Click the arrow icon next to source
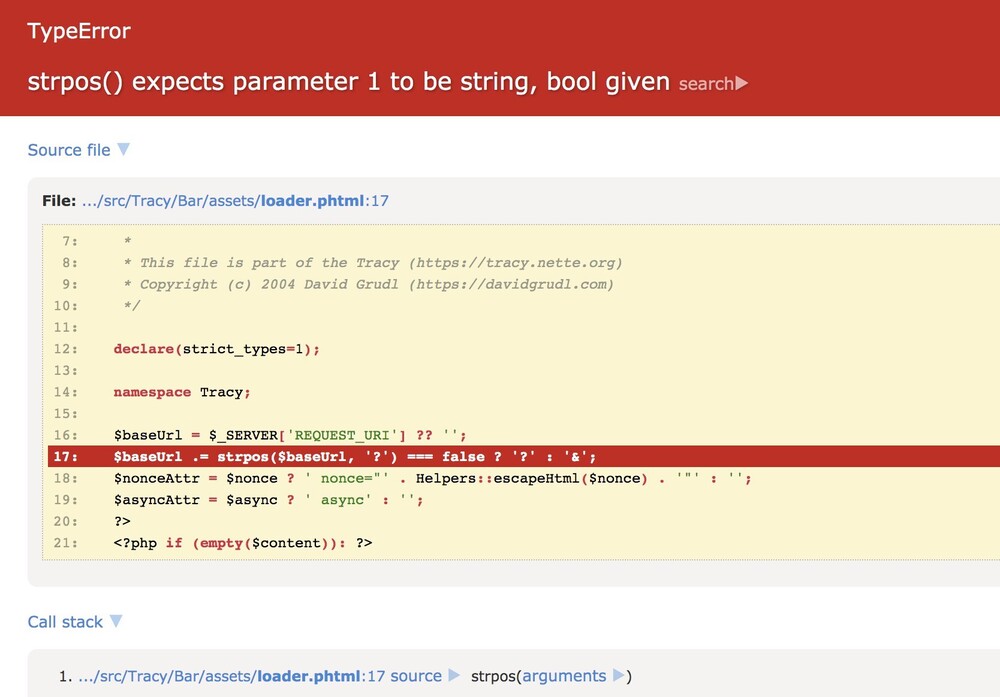 click(454, 675)
